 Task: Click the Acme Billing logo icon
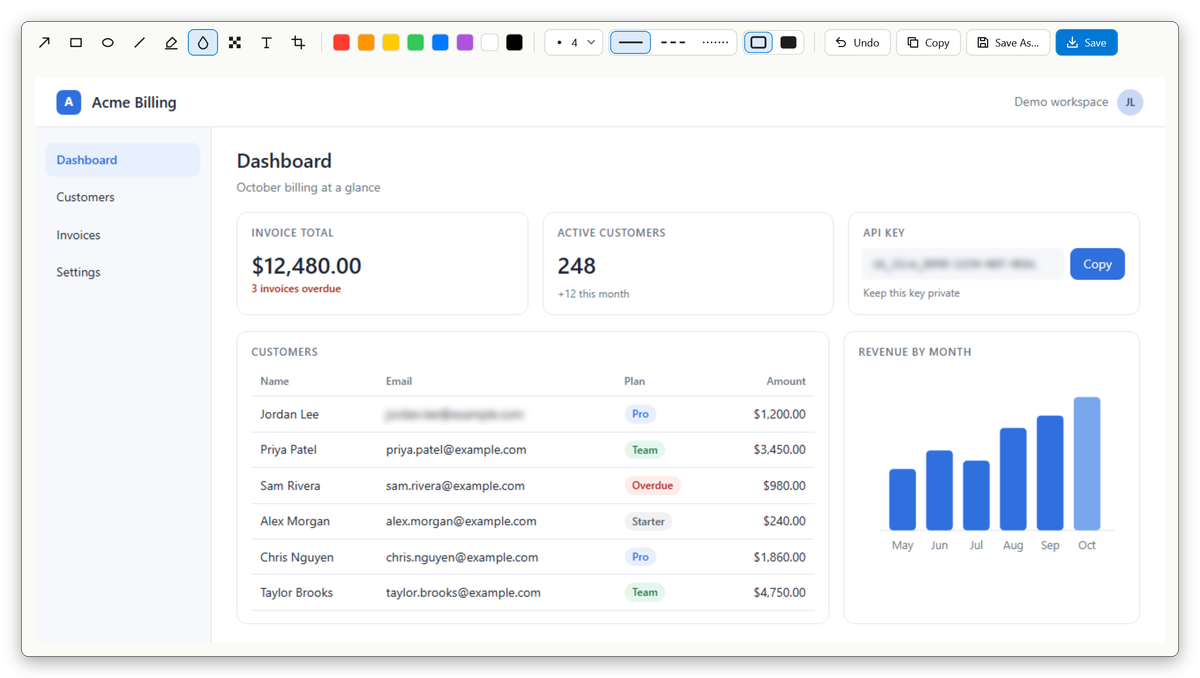point(69,102)
